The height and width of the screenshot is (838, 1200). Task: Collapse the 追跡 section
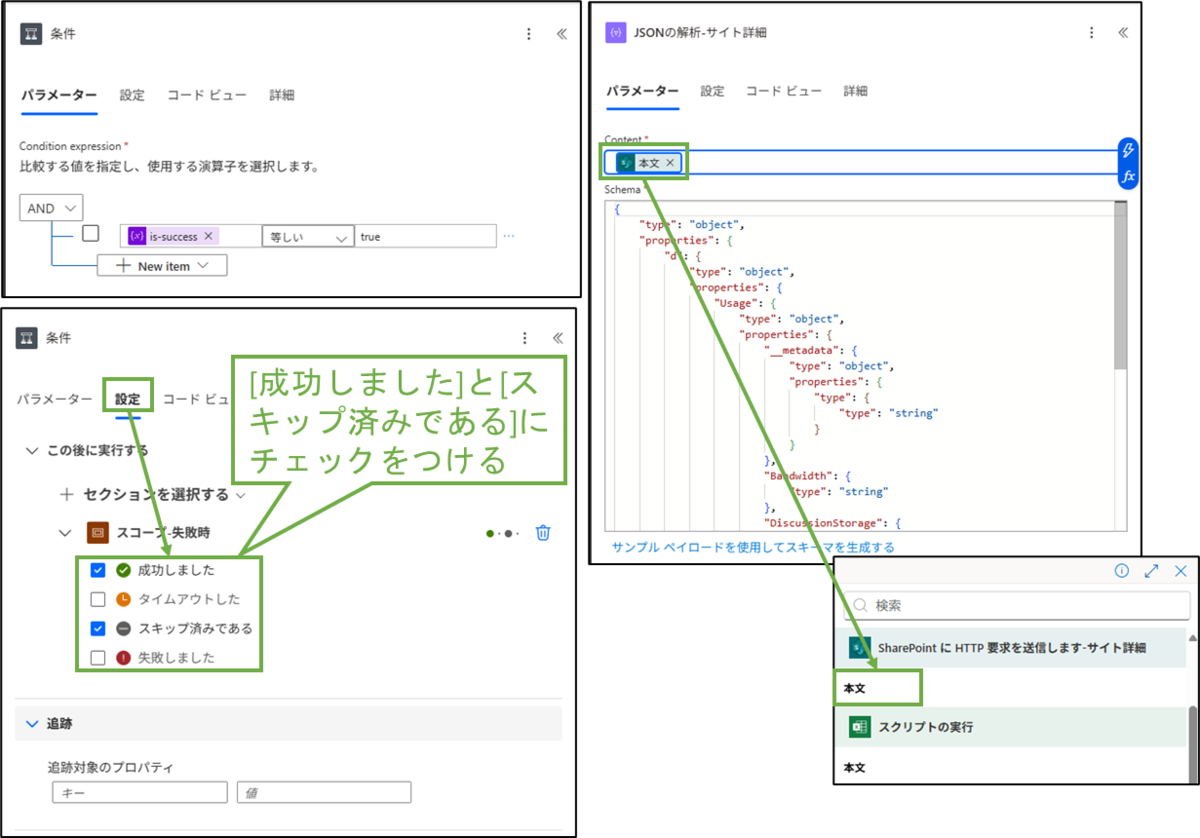[x=32, y=723]
